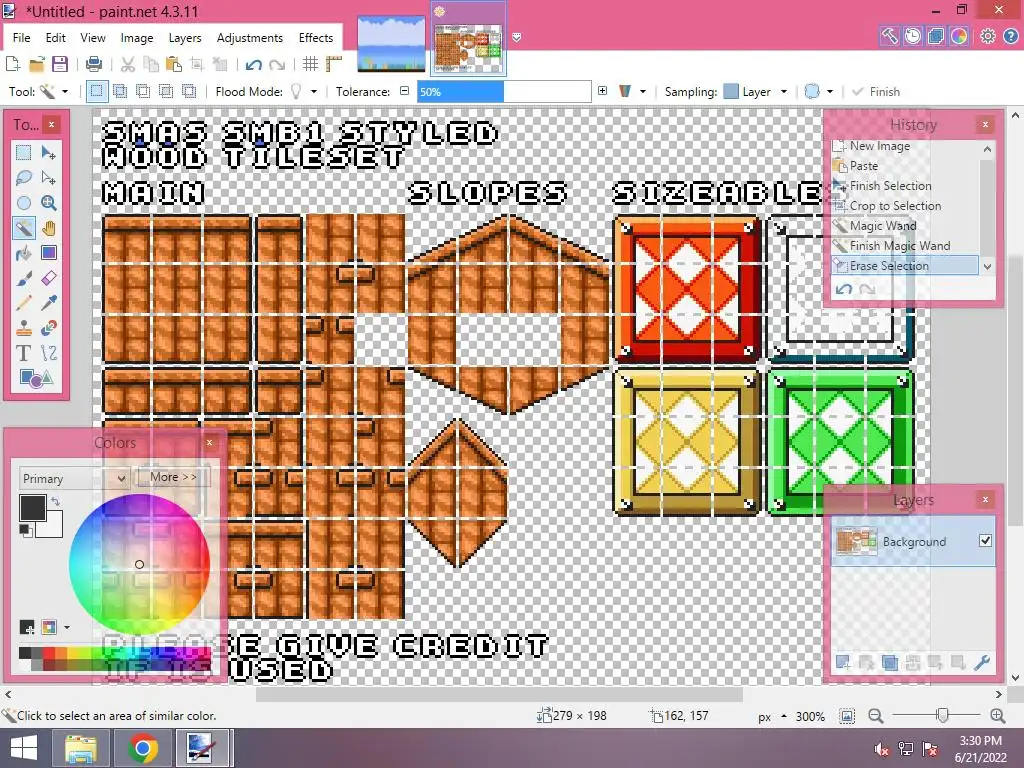Select the Ellipse Select tool
This screenshot has height=768, width=1024.
click(24, 203)
